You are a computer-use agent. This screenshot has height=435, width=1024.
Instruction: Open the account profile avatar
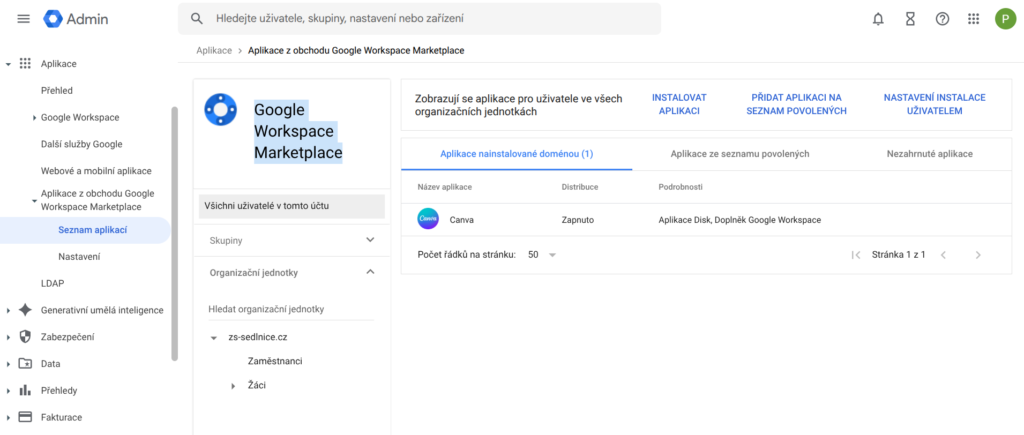1005,19
